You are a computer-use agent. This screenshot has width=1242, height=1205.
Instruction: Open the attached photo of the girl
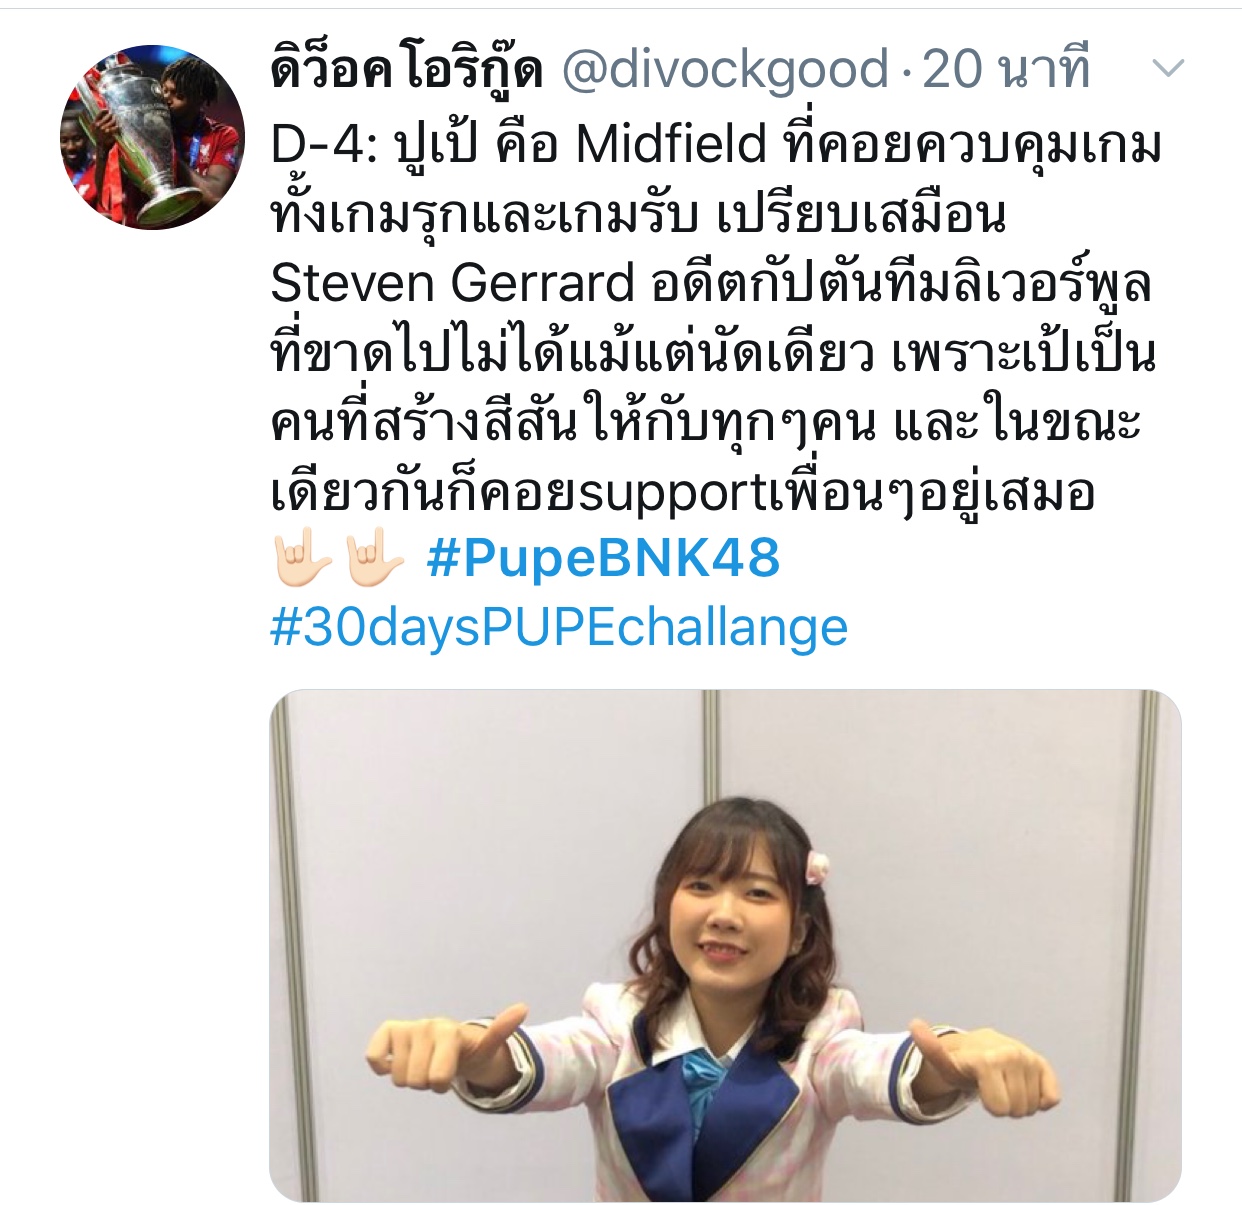725,945
